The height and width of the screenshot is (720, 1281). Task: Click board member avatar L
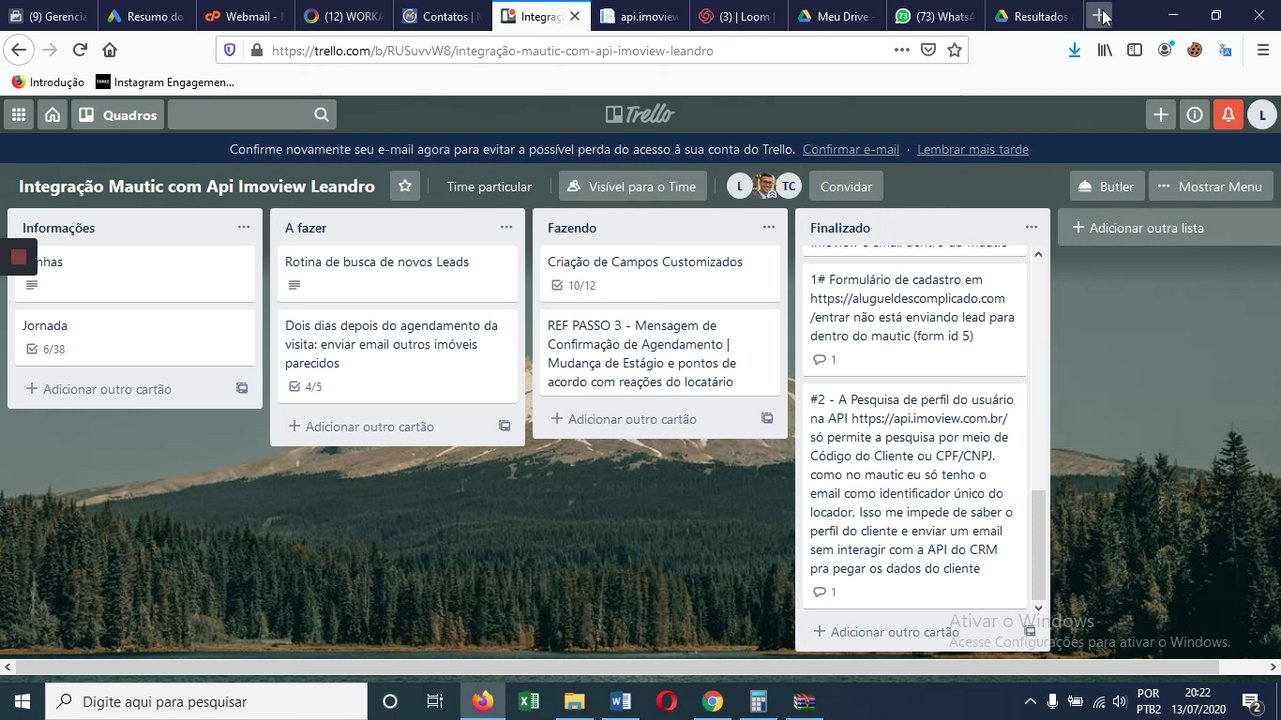[x=739, y=186]
